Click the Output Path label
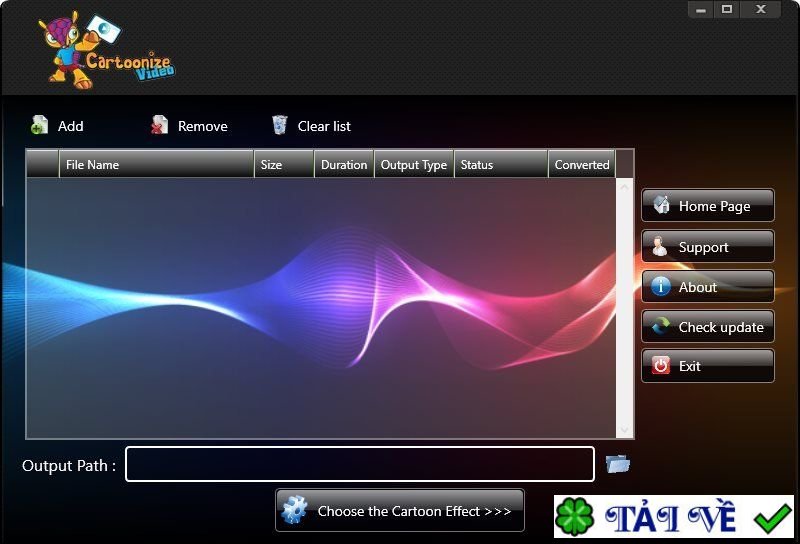 (69, 465)
